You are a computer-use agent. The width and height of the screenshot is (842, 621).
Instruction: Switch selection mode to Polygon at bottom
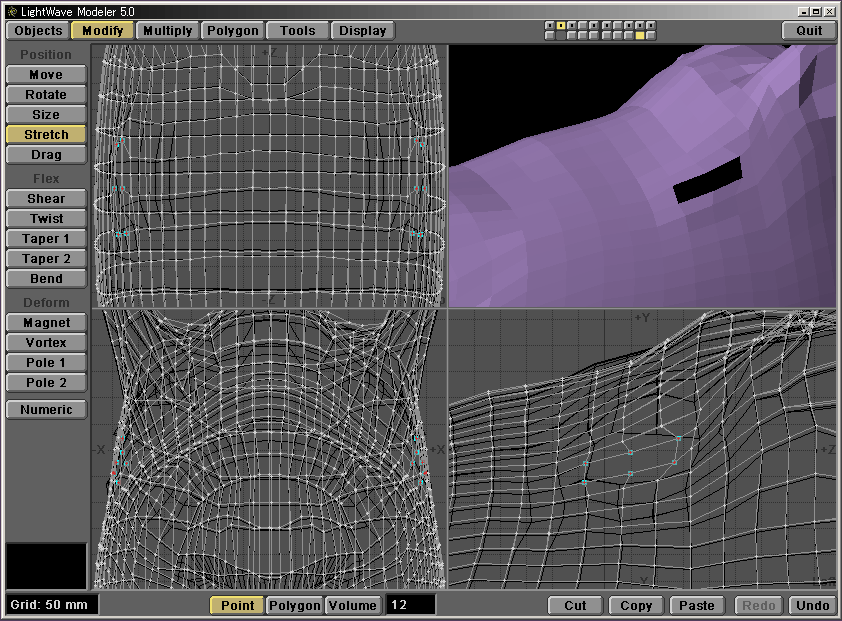(x=294, y=605)
